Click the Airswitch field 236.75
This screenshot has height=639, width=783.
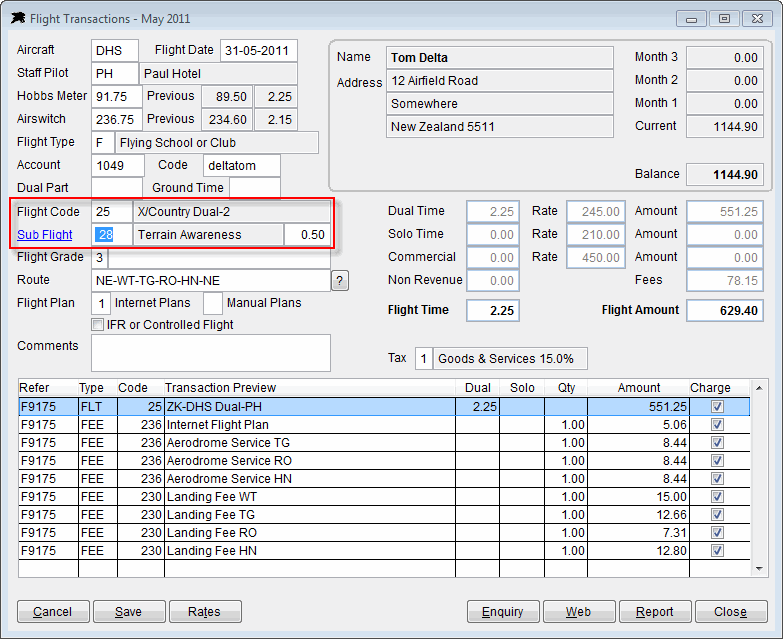tap(117, 119)
